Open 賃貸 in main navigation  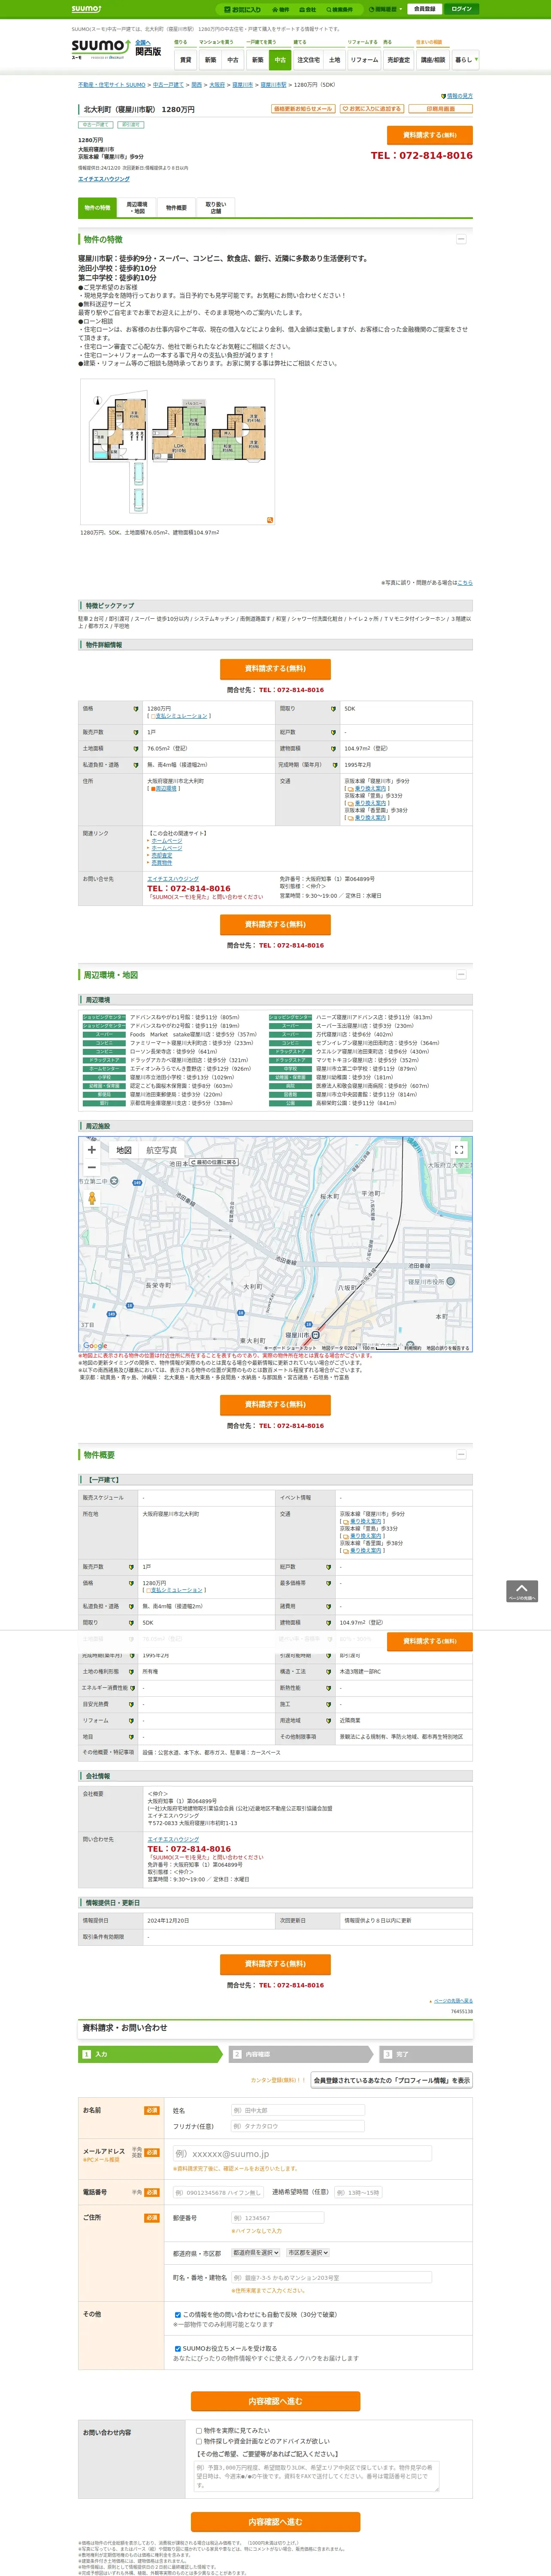click(x=185, y=60)
